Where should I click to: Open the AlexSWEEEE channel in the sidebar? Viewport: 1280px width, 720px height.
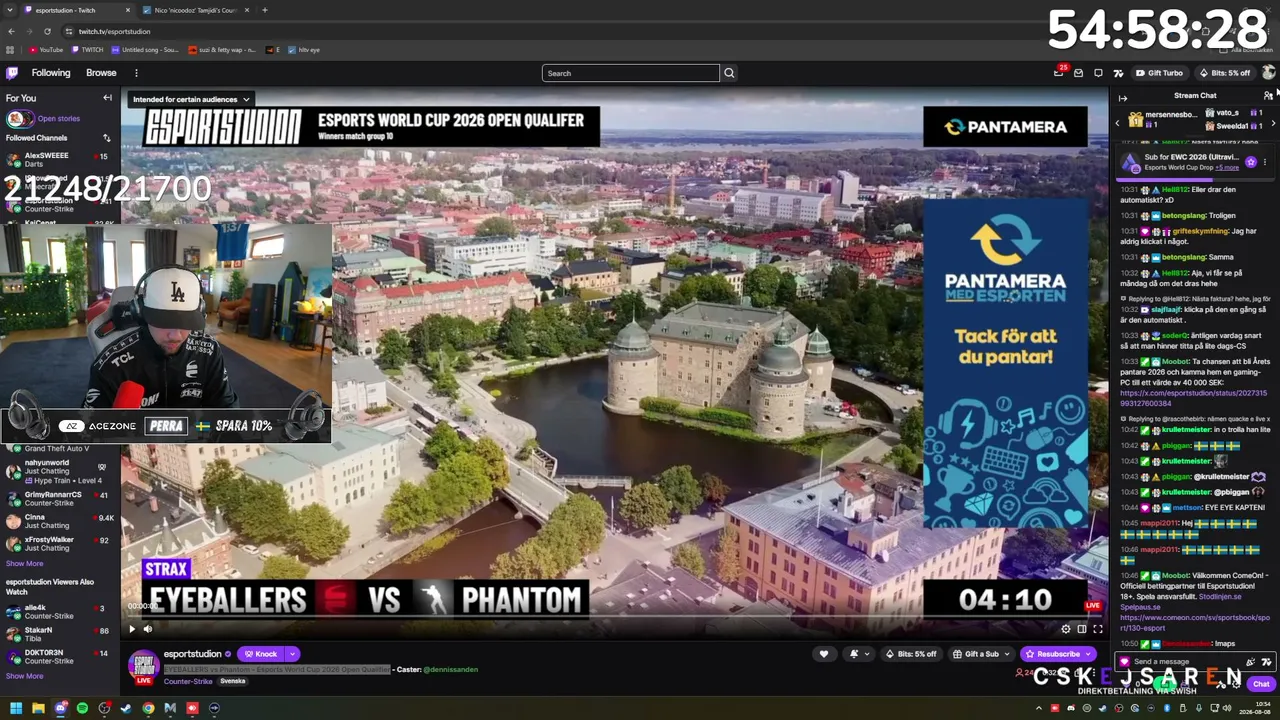click(60, 160)
